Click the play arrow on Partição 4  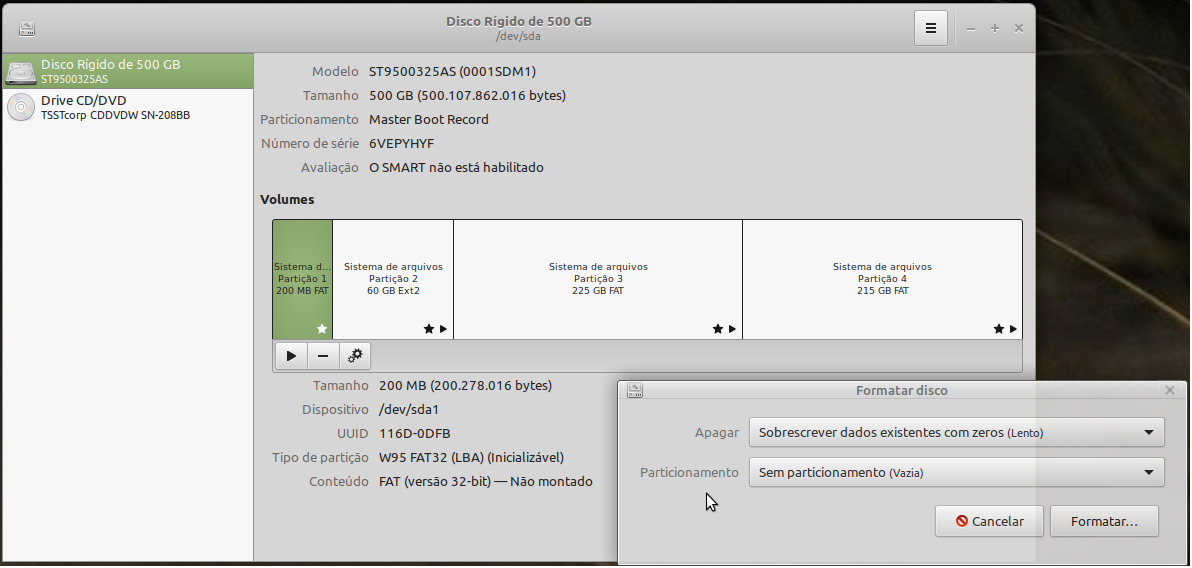click(1013, 329)
